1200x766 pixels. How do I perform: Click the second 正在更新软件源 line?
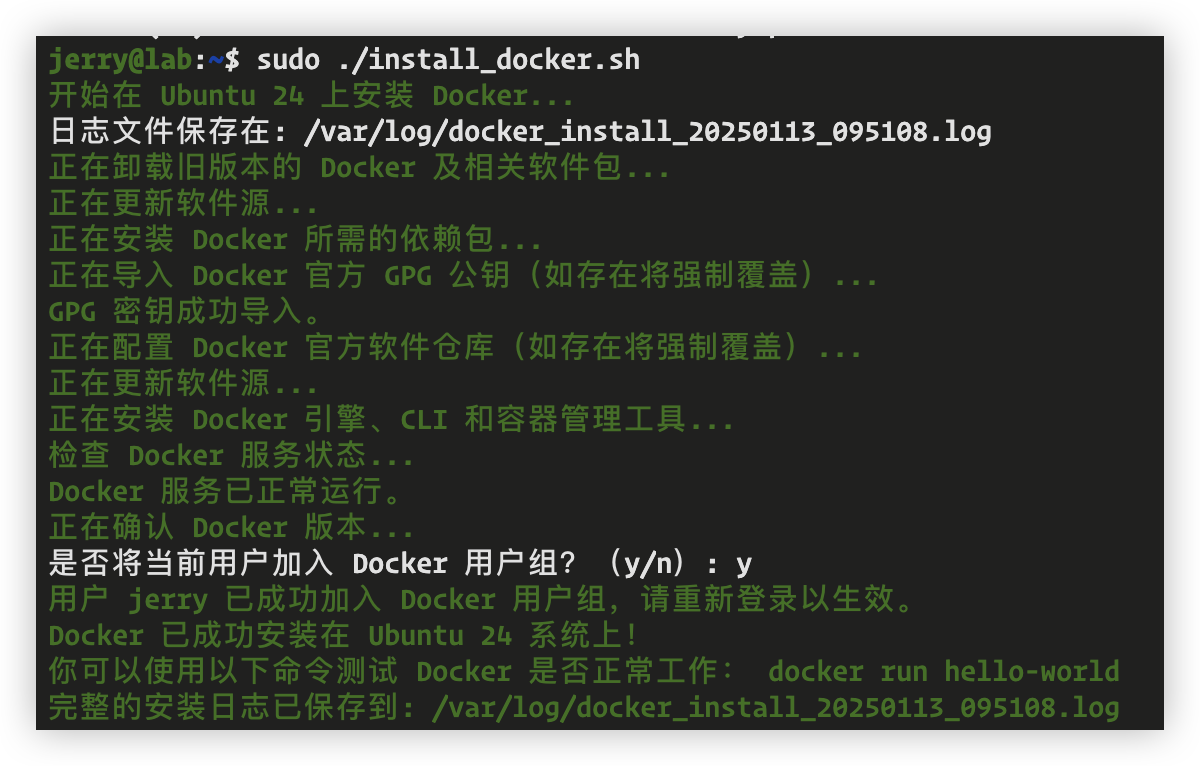coord(183,384)
